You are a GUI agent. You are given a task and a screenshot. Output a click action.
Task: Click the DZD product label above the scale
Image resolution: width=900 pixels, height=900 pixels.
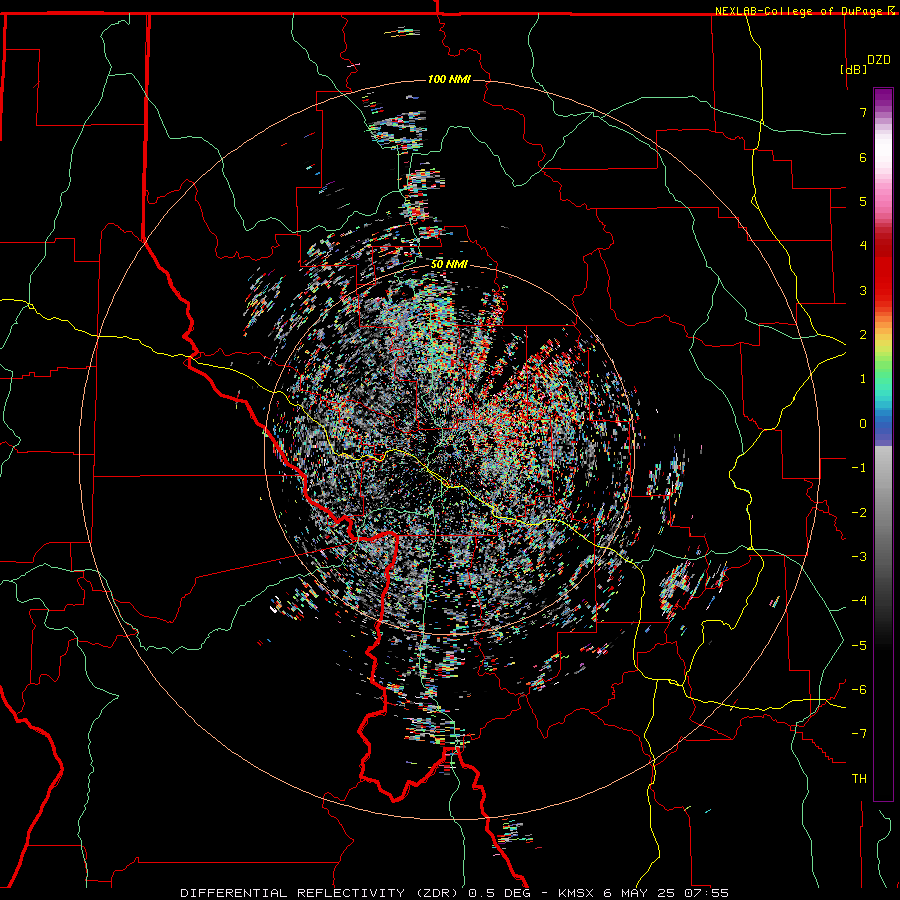[879, 60]
